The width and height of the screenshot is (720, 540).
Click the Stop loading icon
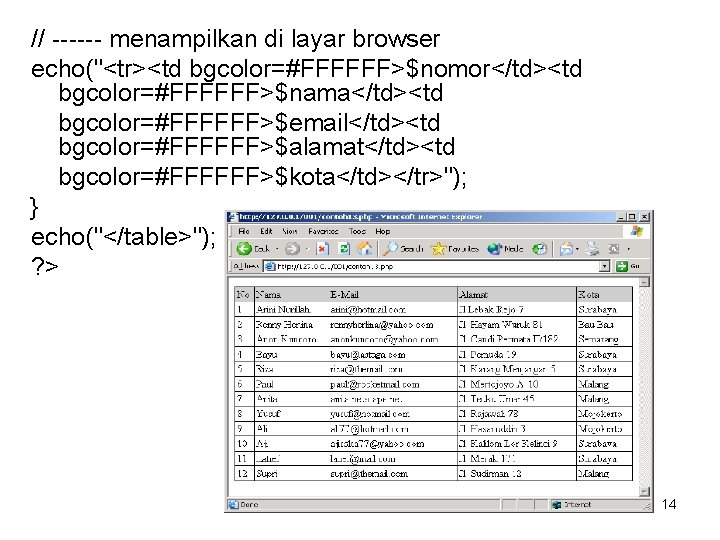tap(323, 249)
